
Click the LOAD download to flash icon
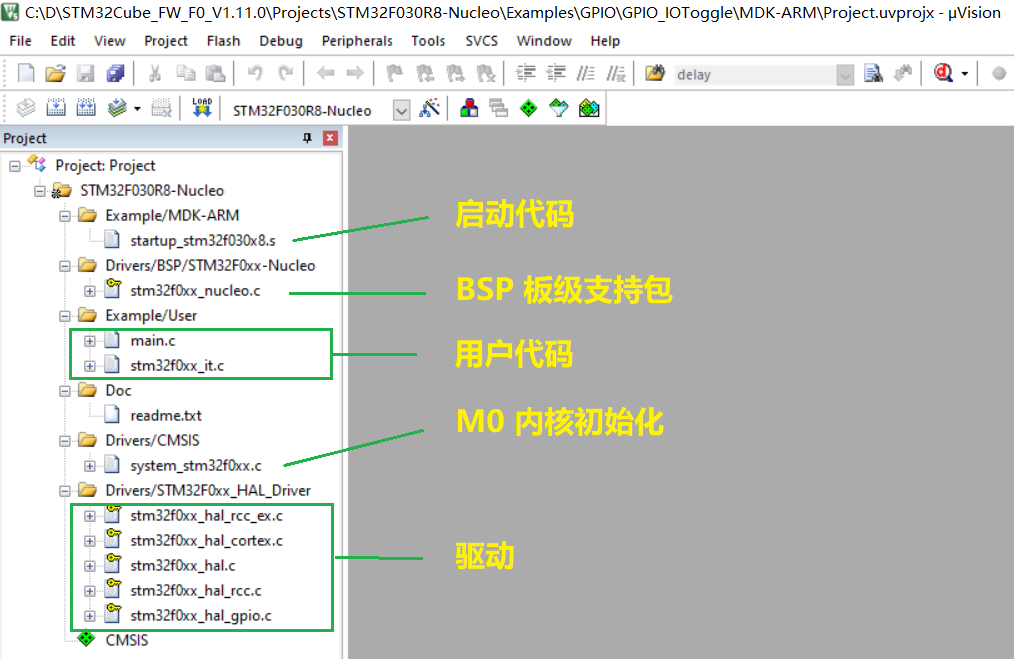(202, 108)
